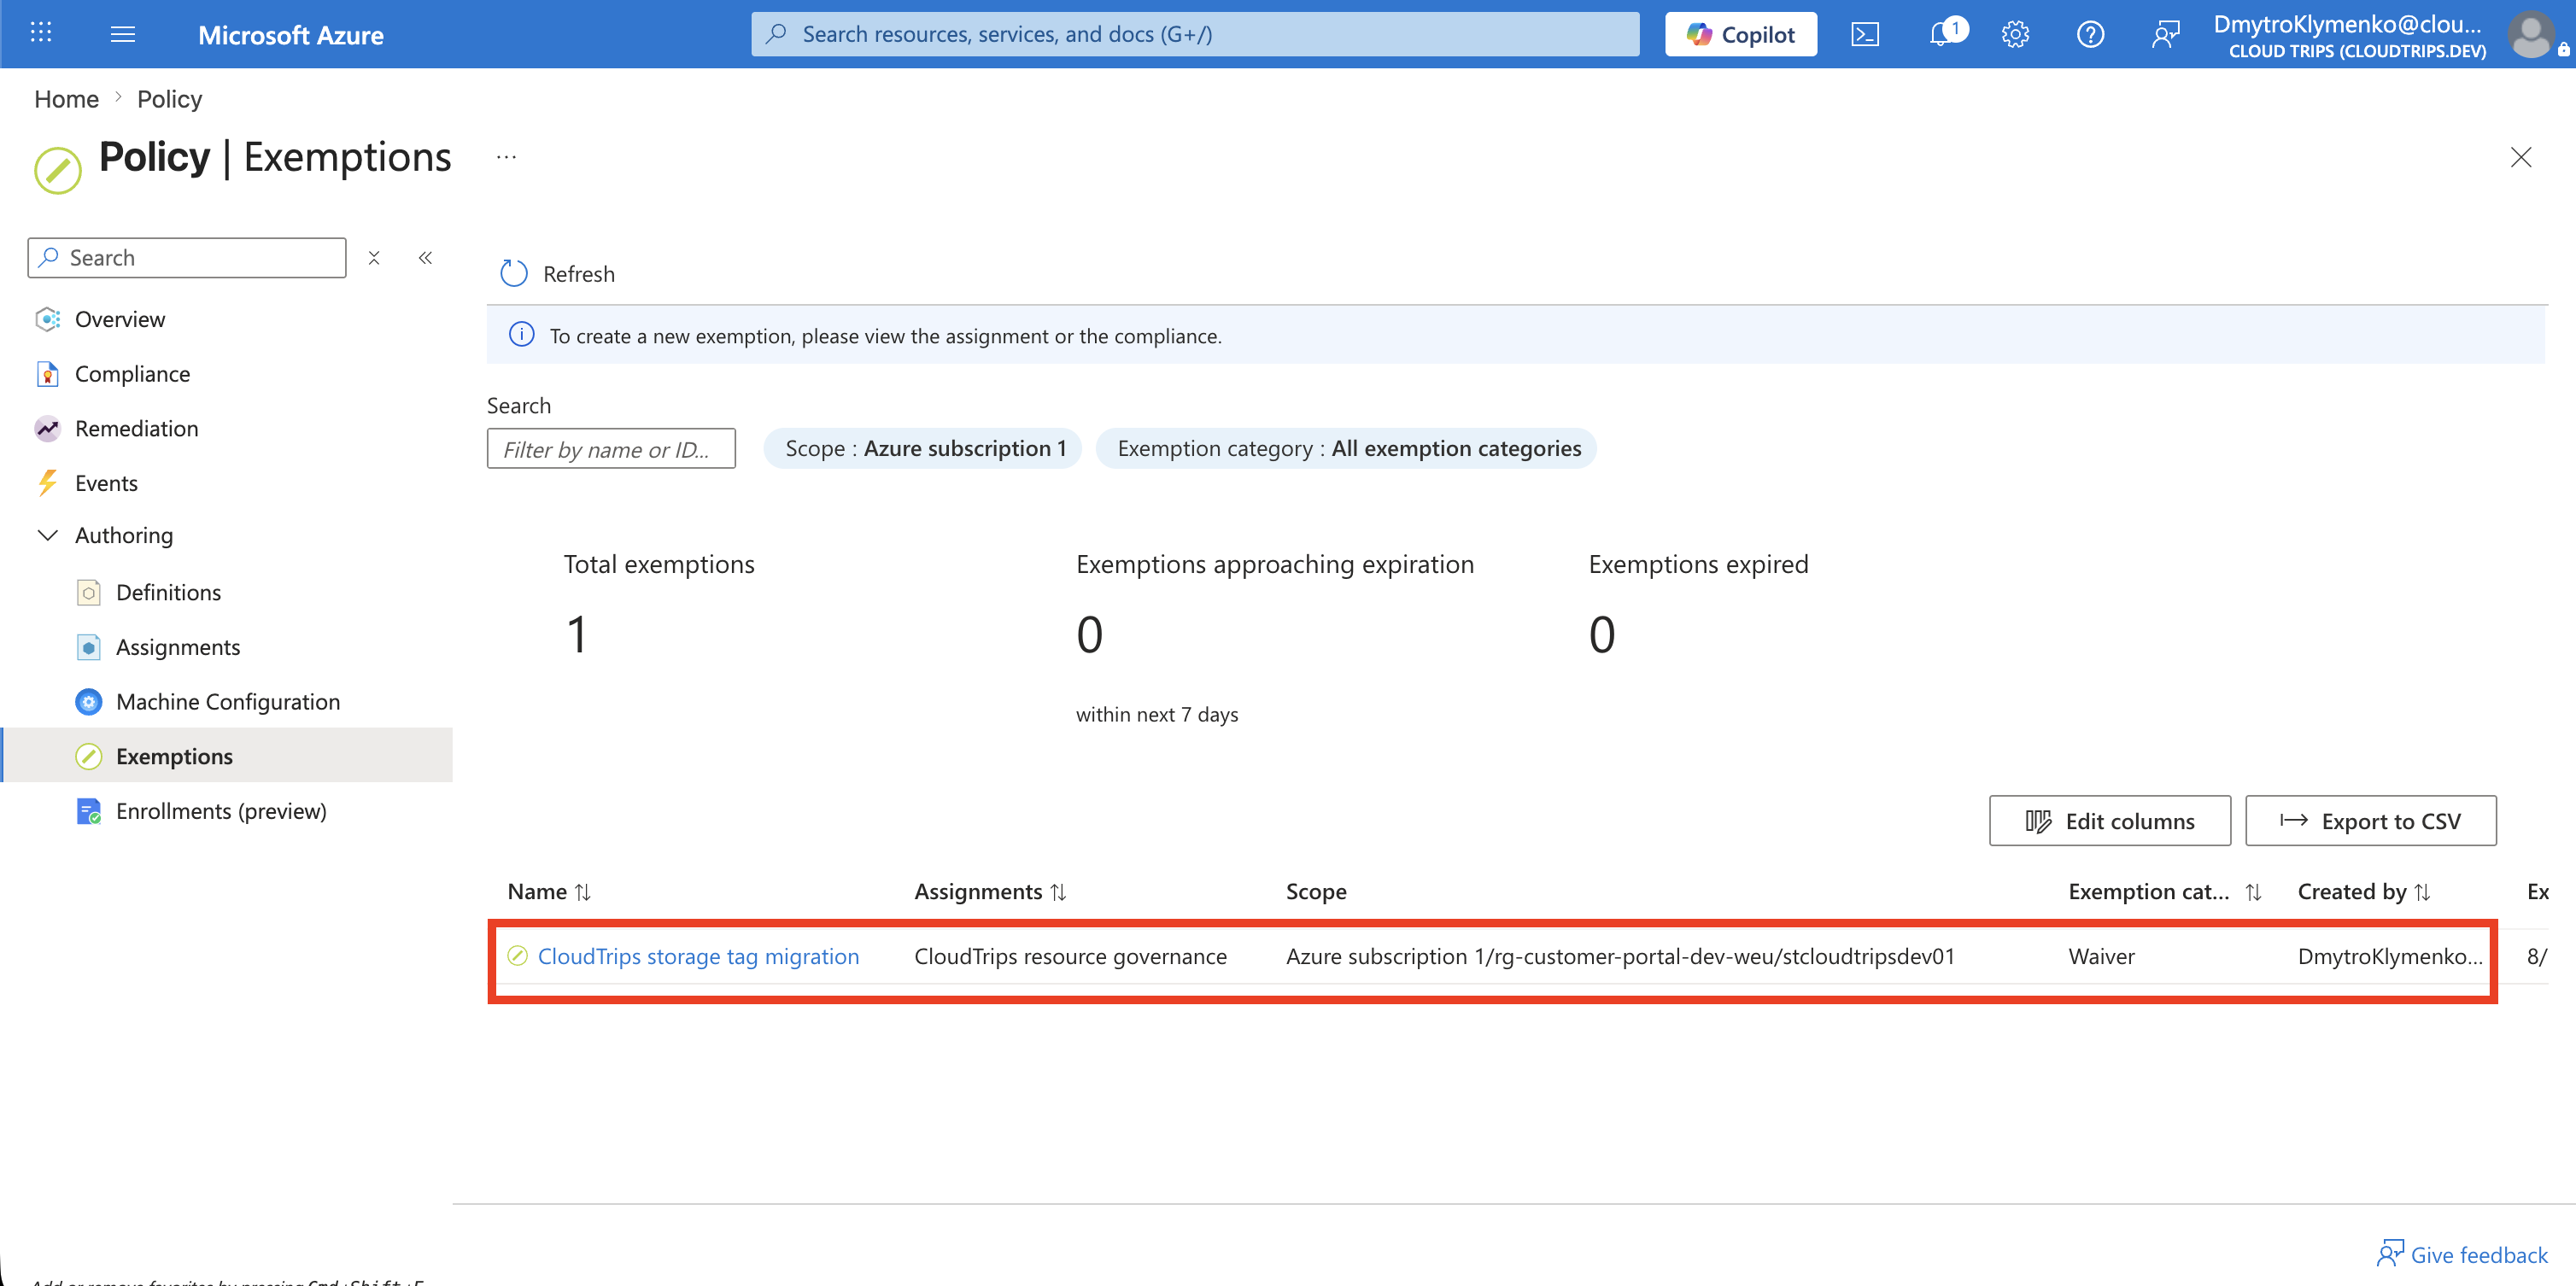
Task: Open the ellipsis more options by title
Action: tap(506, 157)
